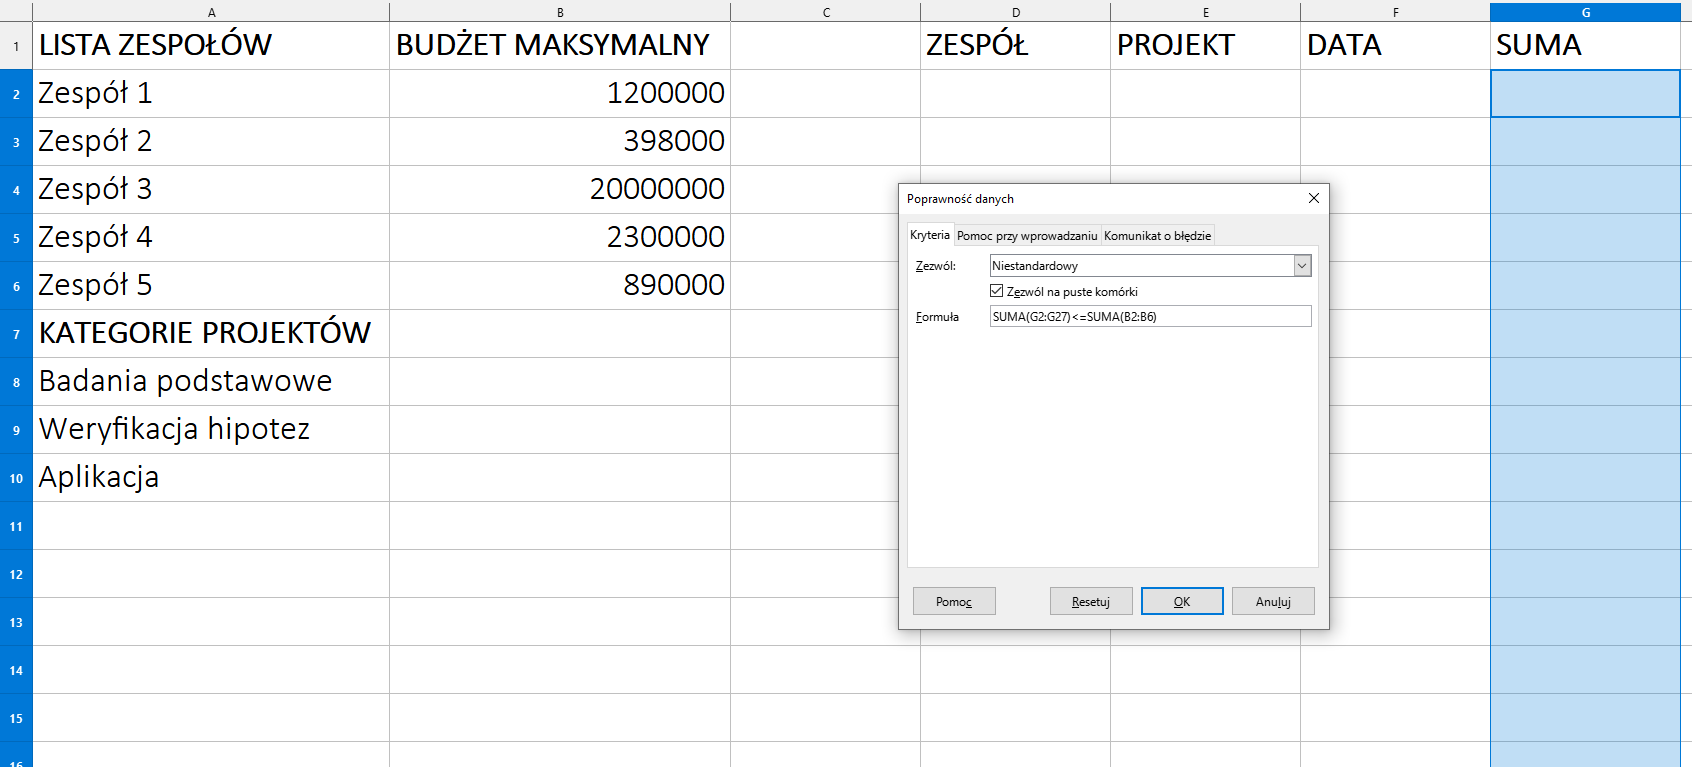Close the Poprawność danych dialog
1692x767 pixels.
coord(1313,198)
